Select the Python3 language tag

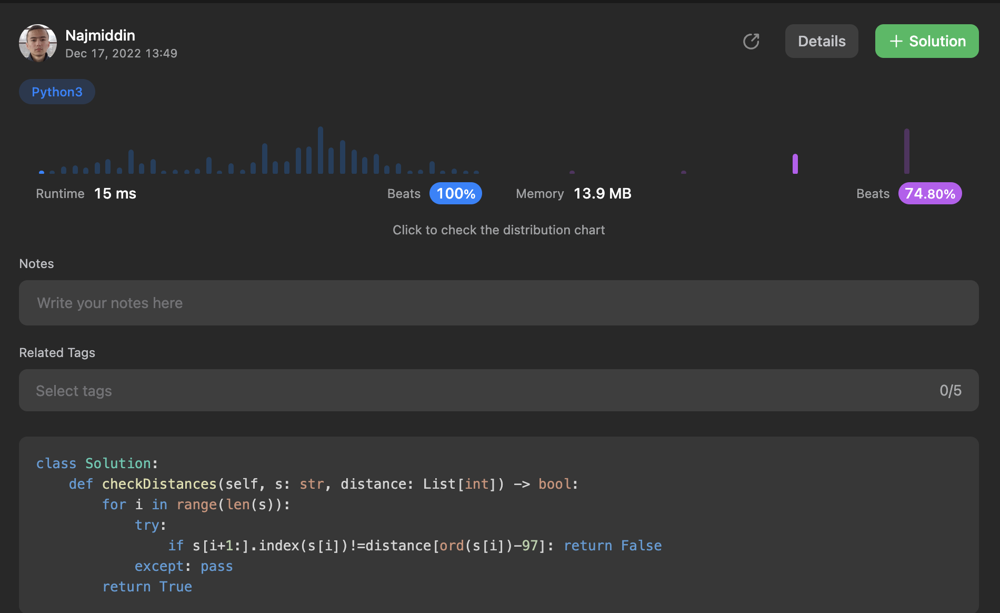point(56,91)
